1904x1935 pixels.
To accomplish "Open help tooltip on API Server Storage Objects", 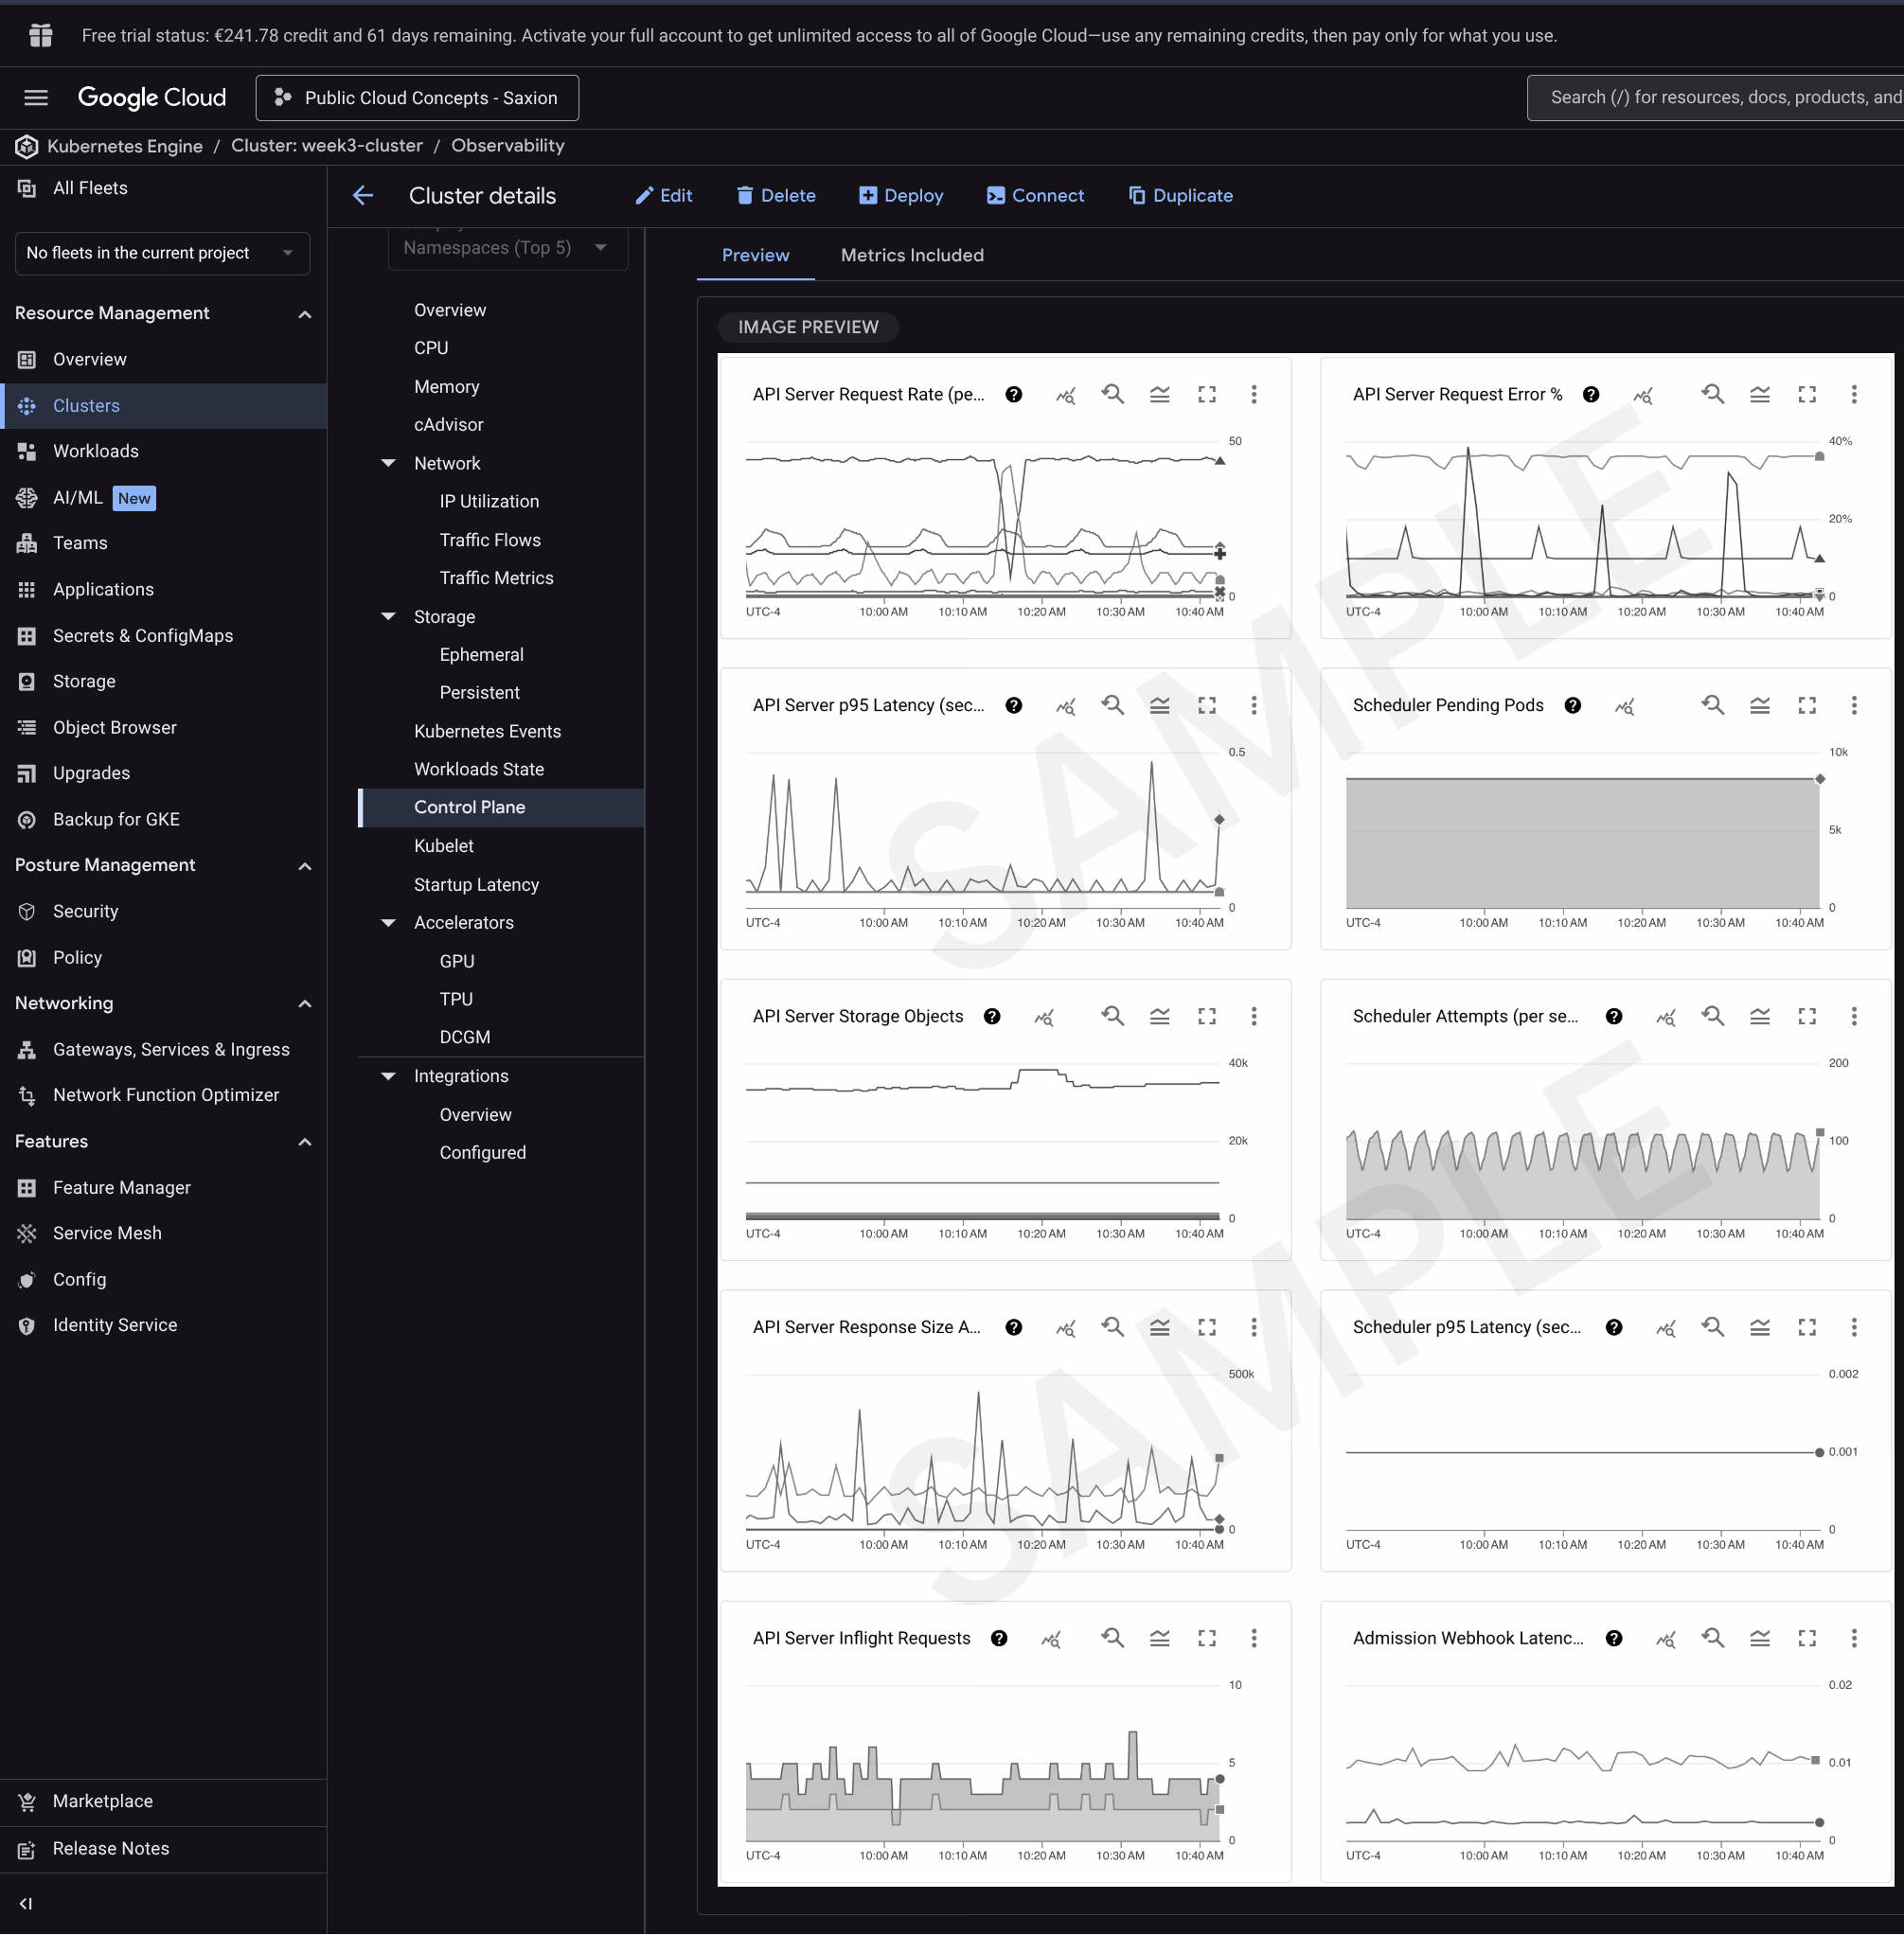I will tap(992, 1016).
